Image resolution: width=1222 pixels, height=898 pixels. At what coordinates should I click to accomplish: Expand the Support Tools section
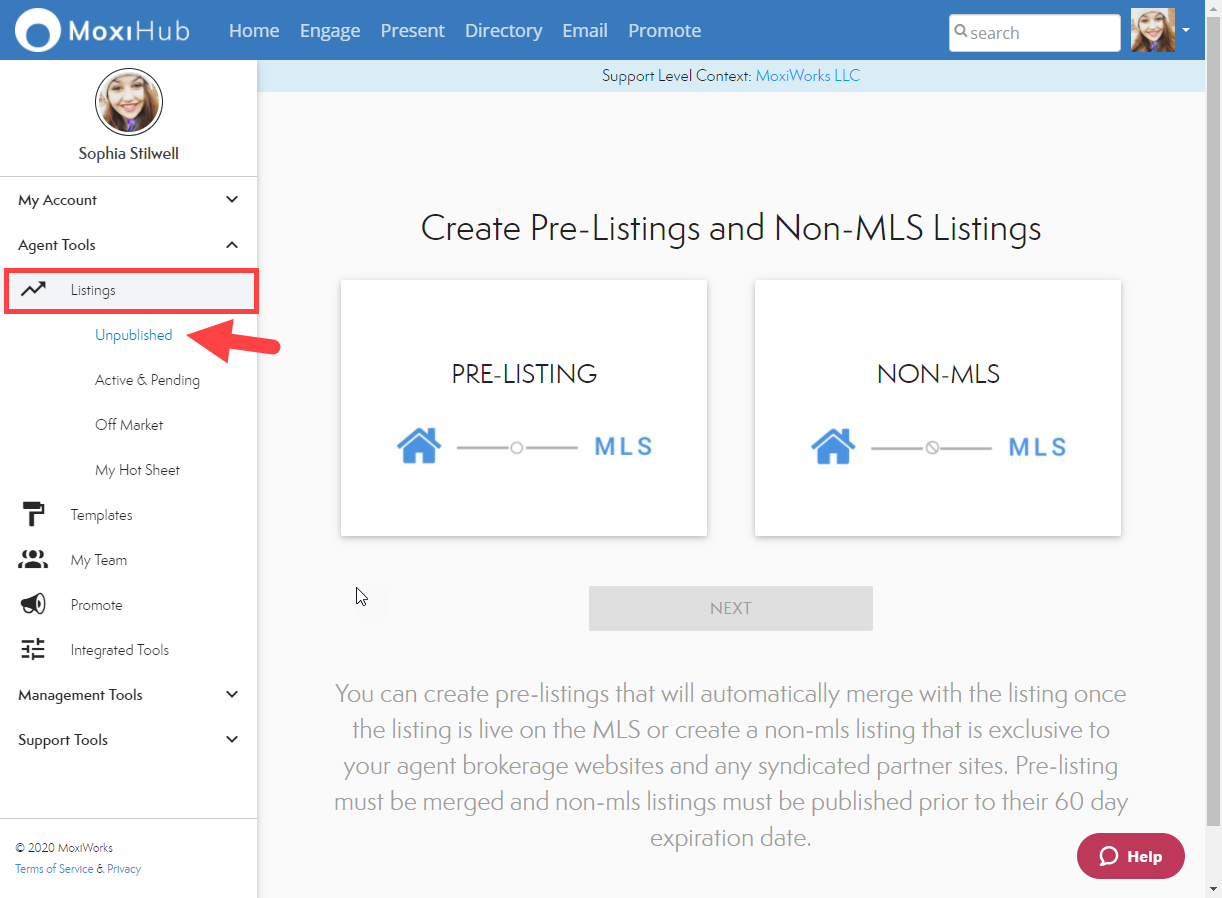tap(232, 740)
